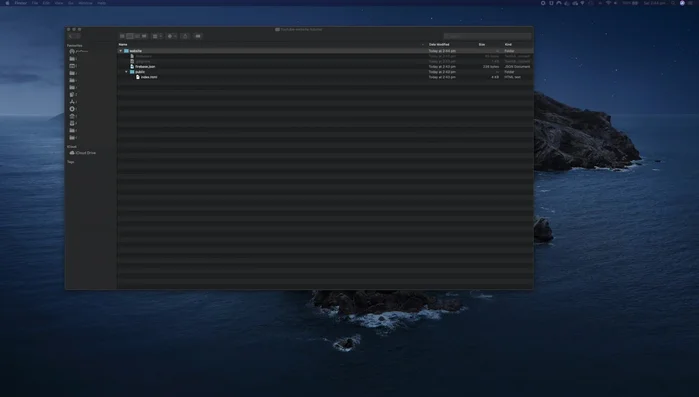Sort by the Size column header
Image resolution: width=699 pixels, height=397 pixels.
point(482,45)
